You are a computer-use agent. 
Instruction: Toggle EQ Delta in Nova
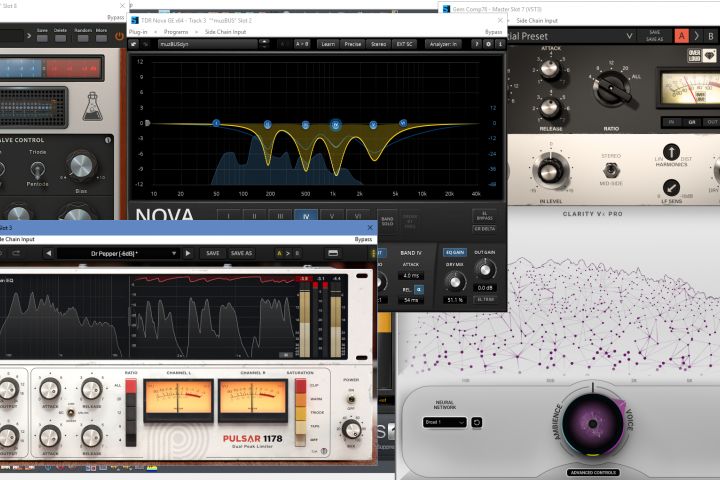pos(484,228)
